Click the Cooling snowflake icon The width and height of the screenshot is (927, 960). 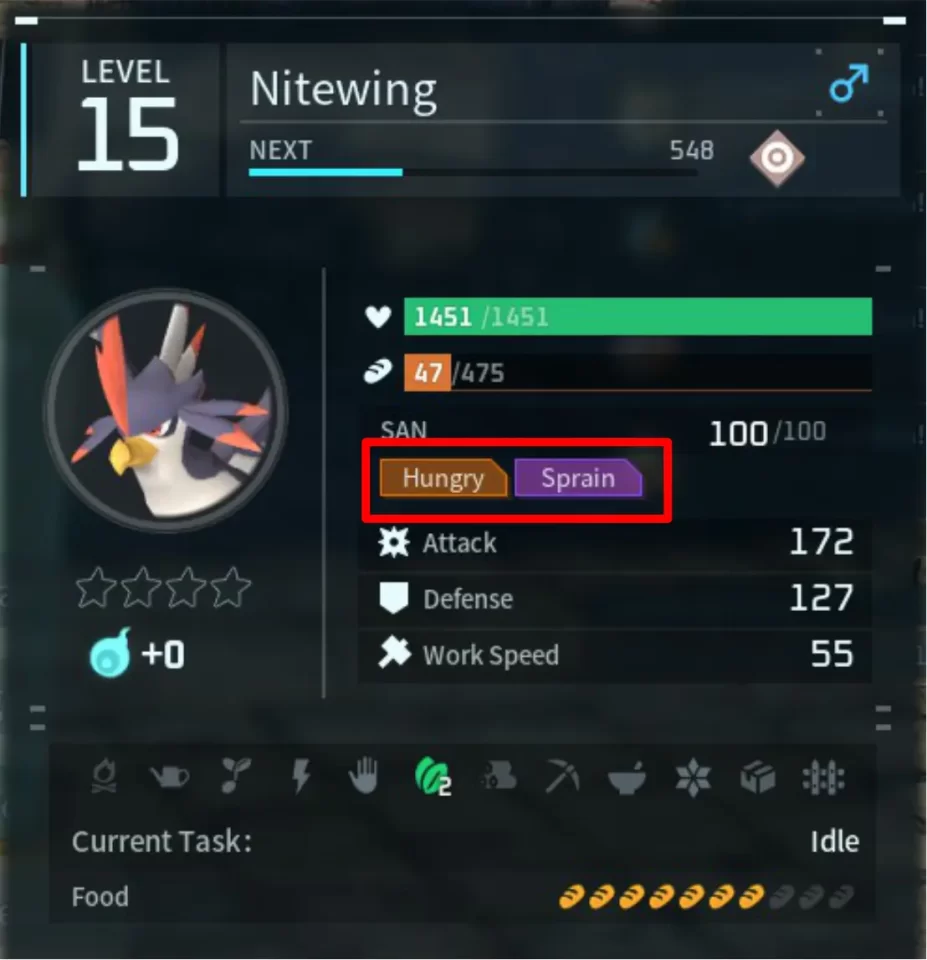pos(692,778)
